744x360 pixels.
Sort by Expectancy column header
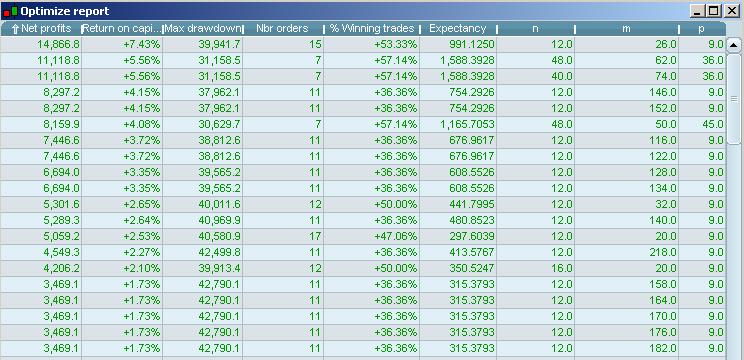(x=458, y=28)
